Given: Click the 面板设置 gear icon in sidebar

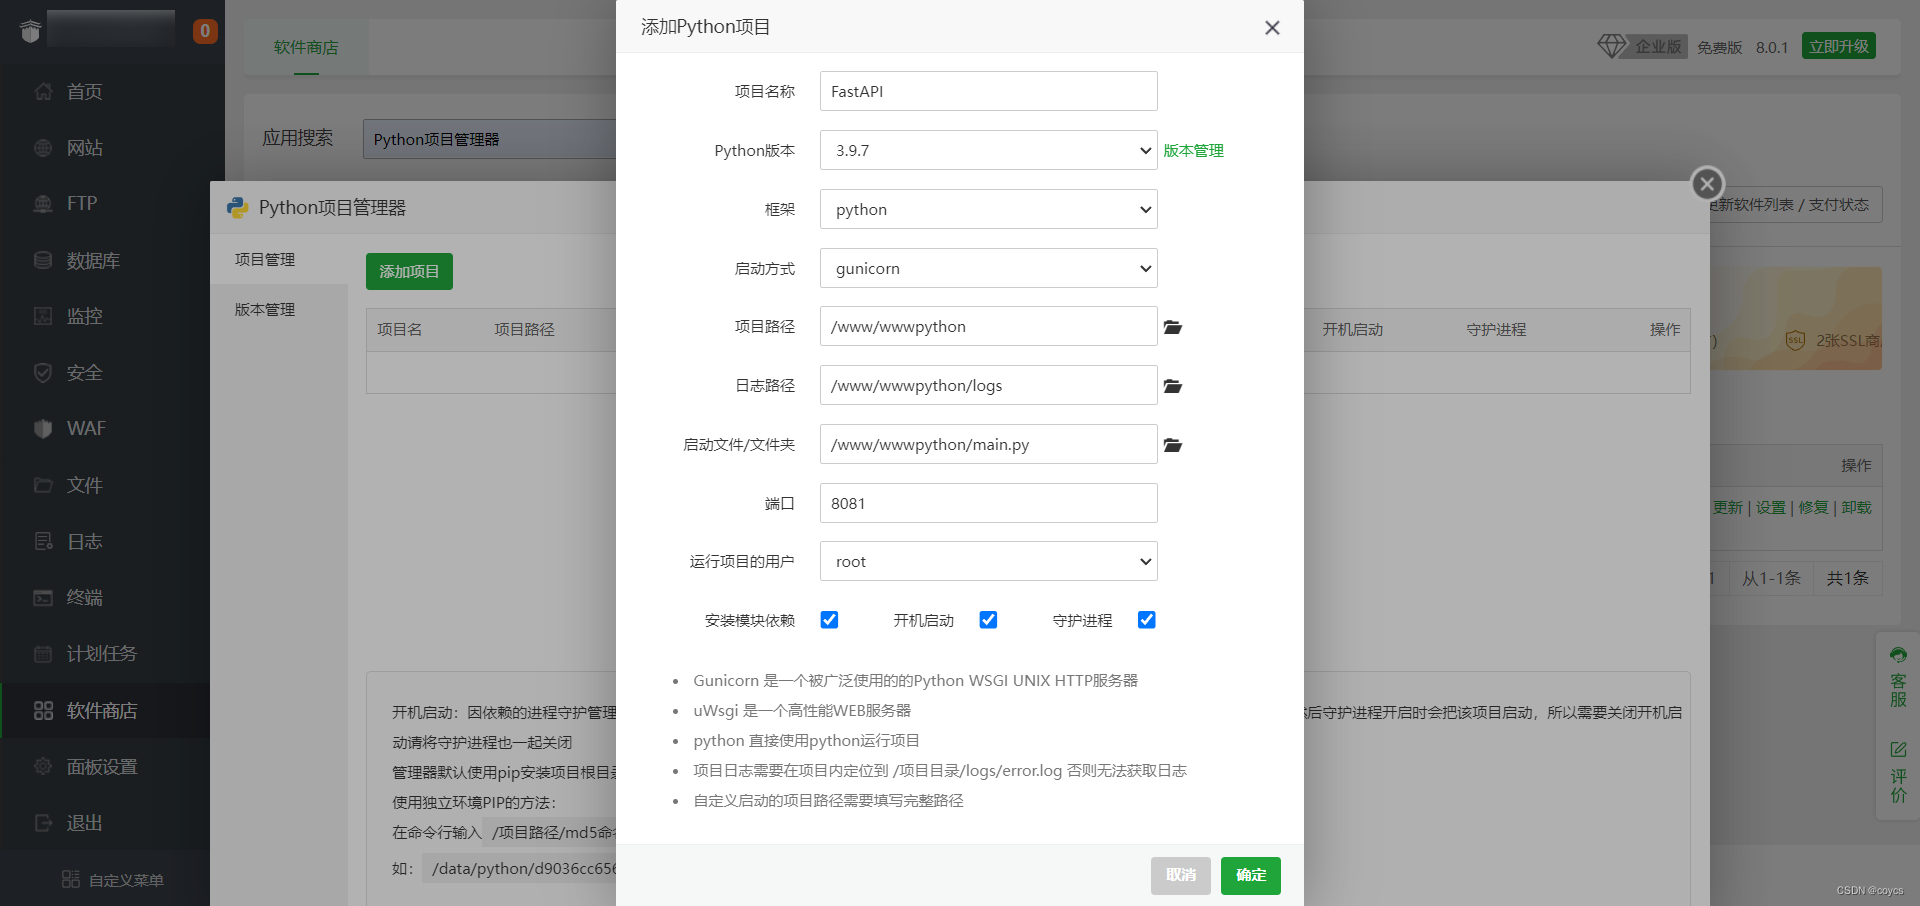Looking at the screenshot, I should tap(43, 766).
